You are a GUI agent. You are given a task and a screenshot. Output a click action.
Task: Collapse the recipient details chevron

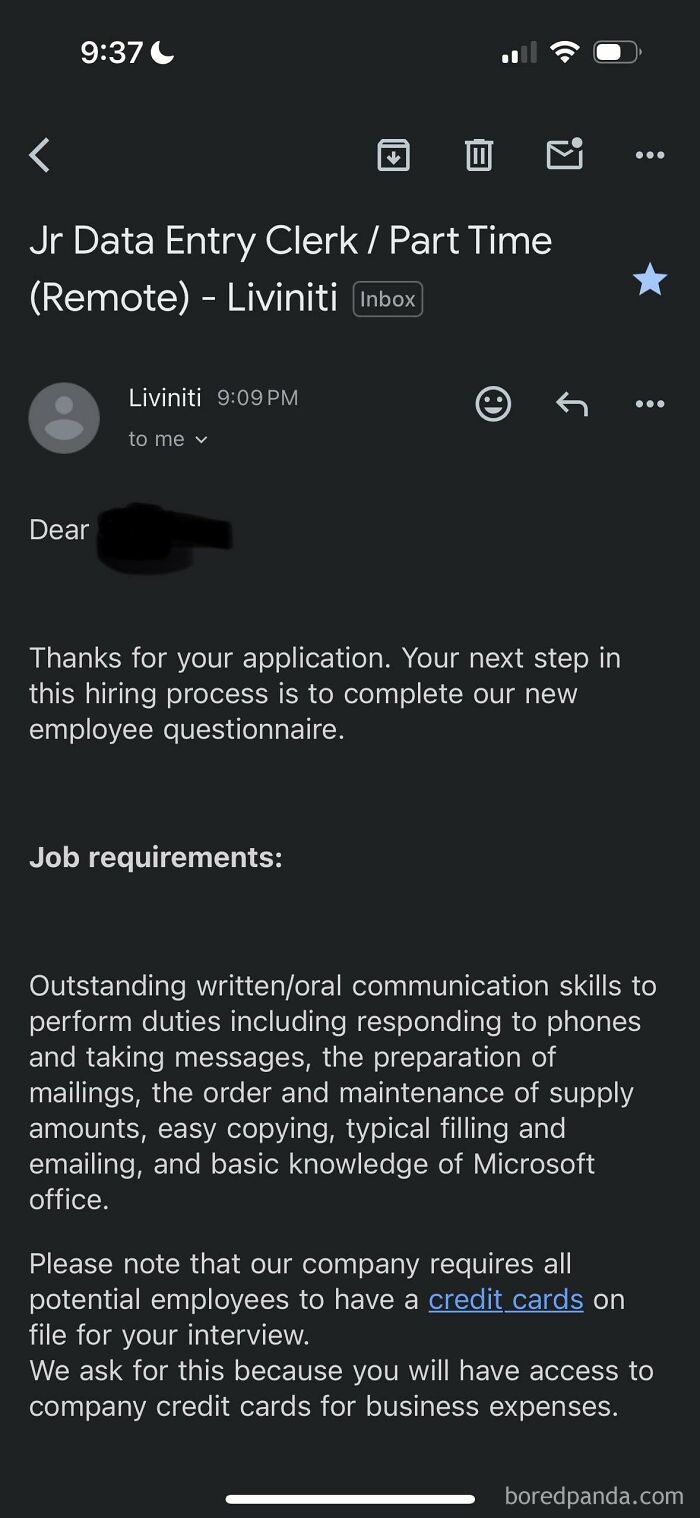pos(203,439)
